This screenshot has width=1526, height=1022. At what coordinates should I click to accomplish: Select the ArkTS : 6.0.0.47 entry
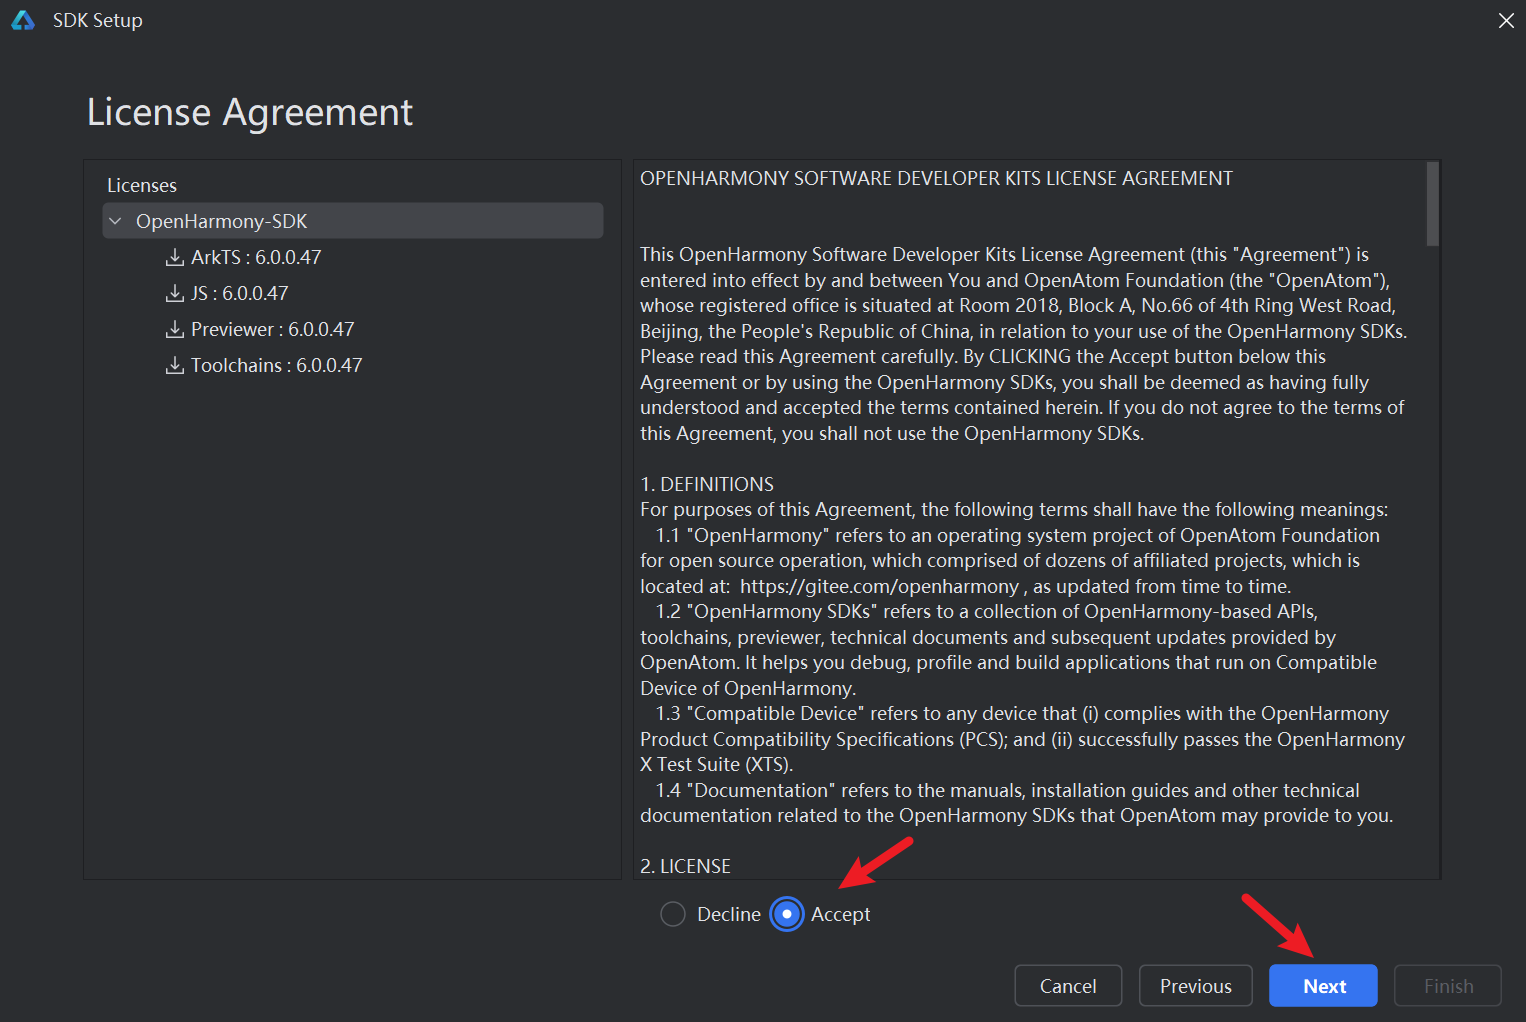pos(256,257)
